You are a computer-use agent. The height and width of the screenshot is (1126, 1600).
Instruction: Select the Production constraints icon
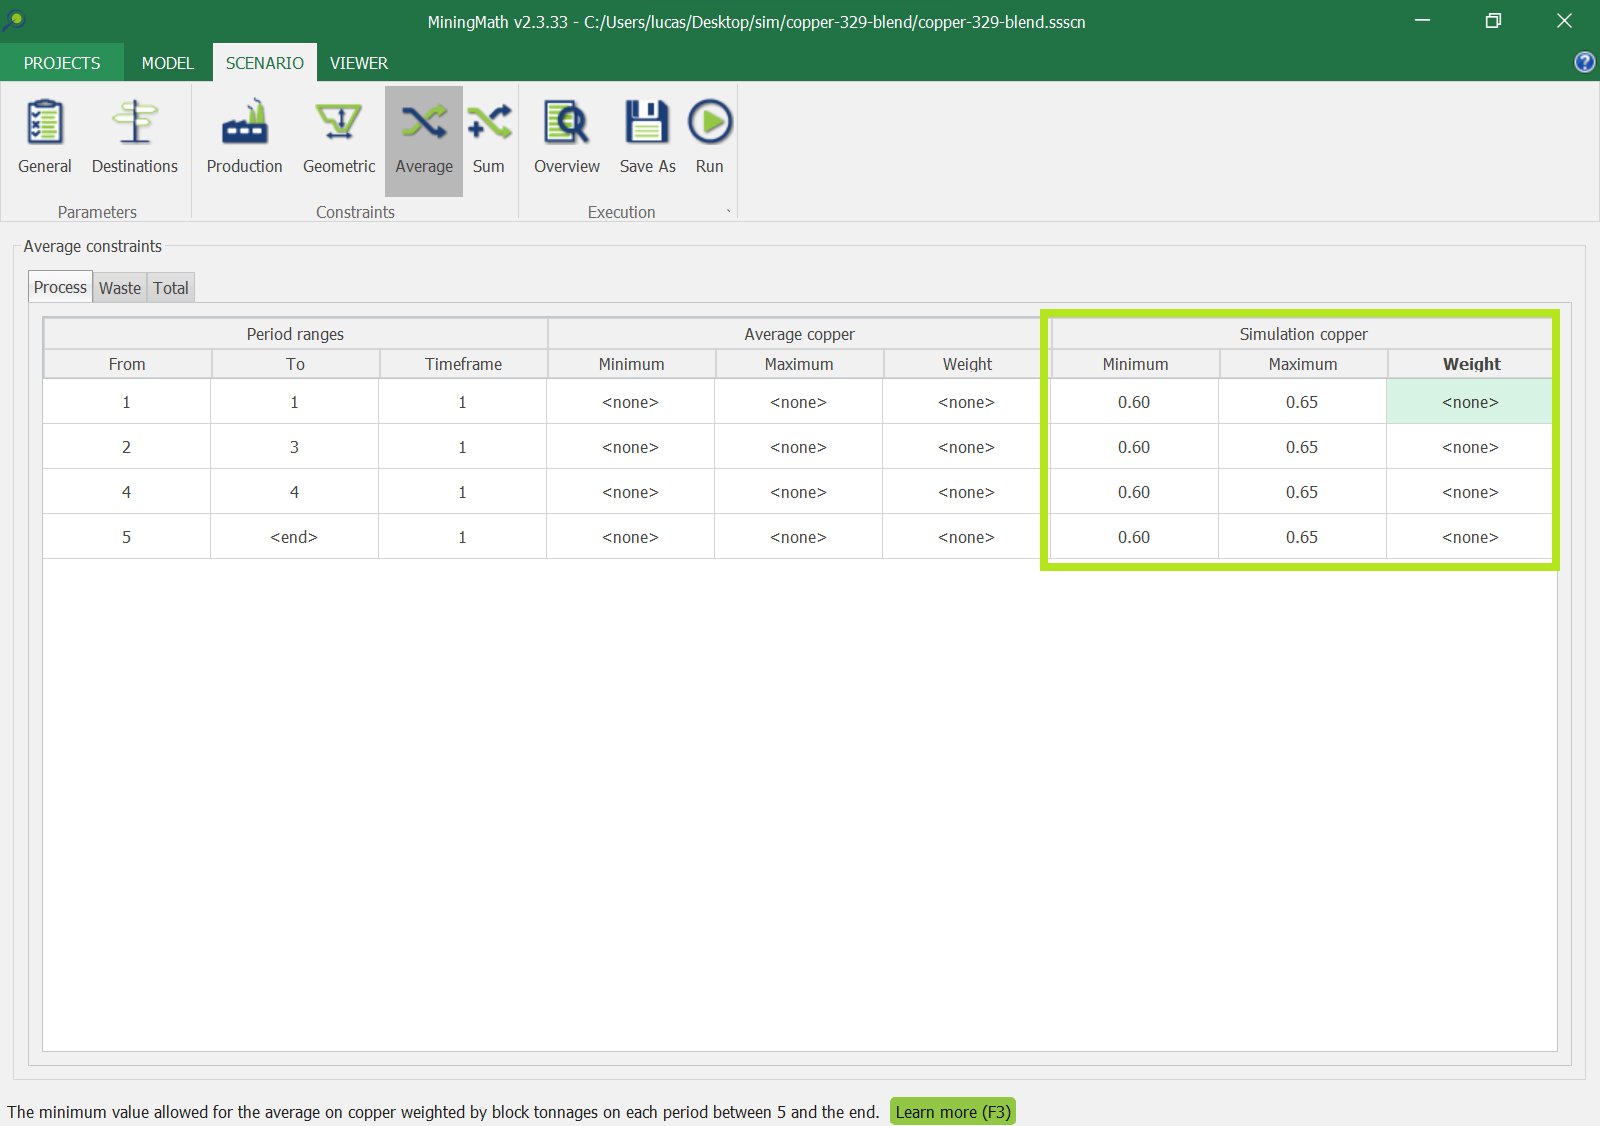pyautogui.click(x=244, y=137)
